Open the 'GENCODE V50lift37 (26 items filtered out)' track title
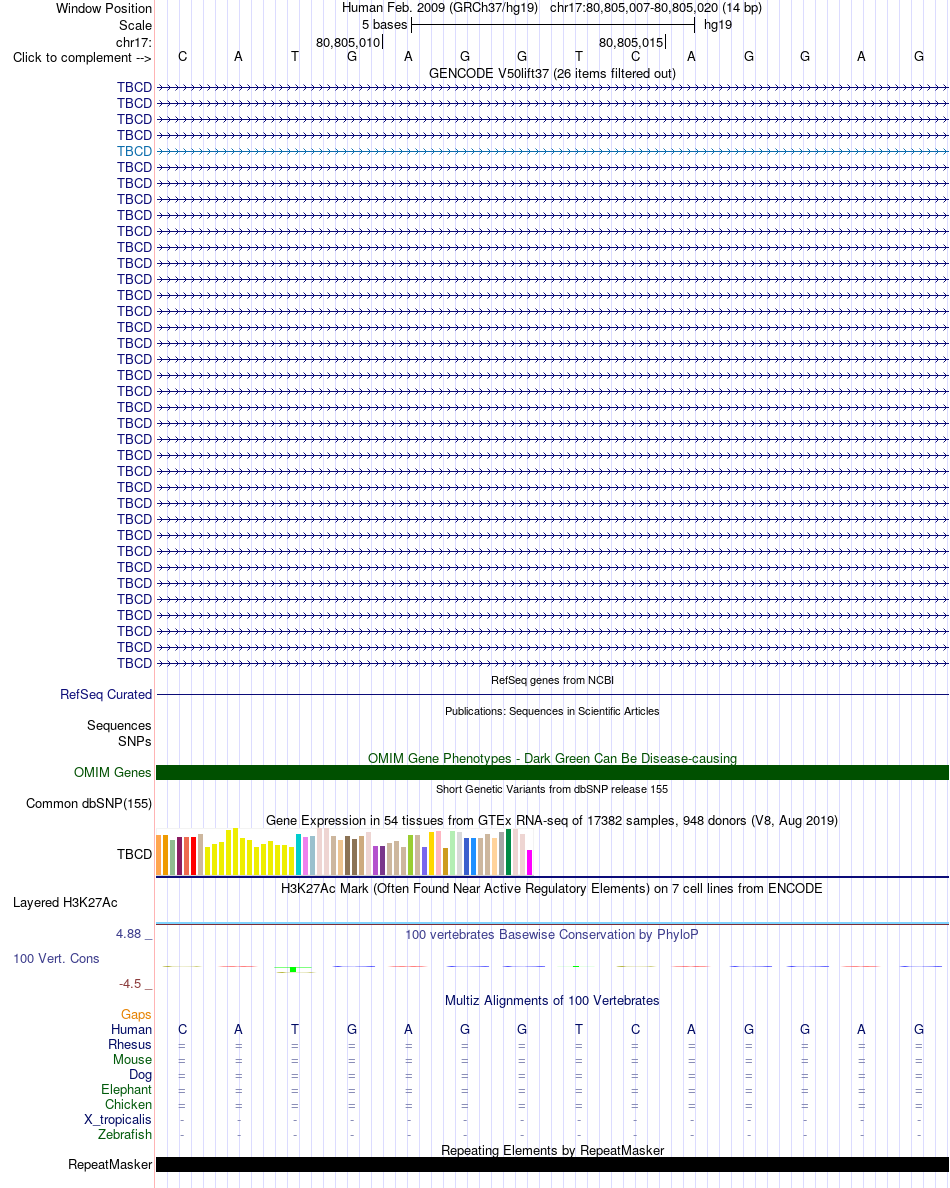 [x=552, y=73]
